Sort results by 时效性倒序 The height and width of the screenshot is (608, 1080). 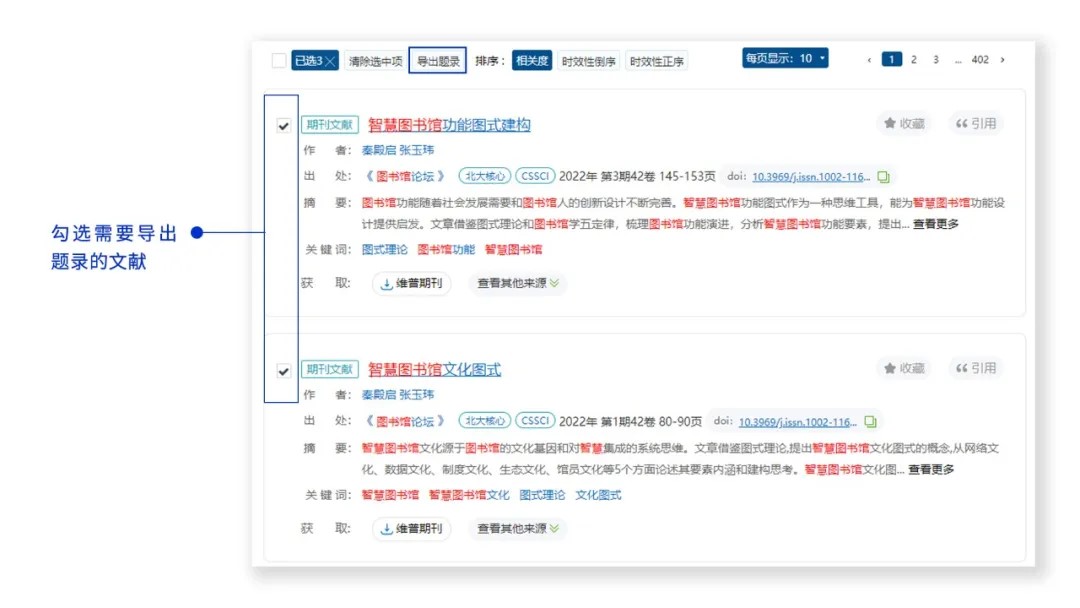[589, 61]
